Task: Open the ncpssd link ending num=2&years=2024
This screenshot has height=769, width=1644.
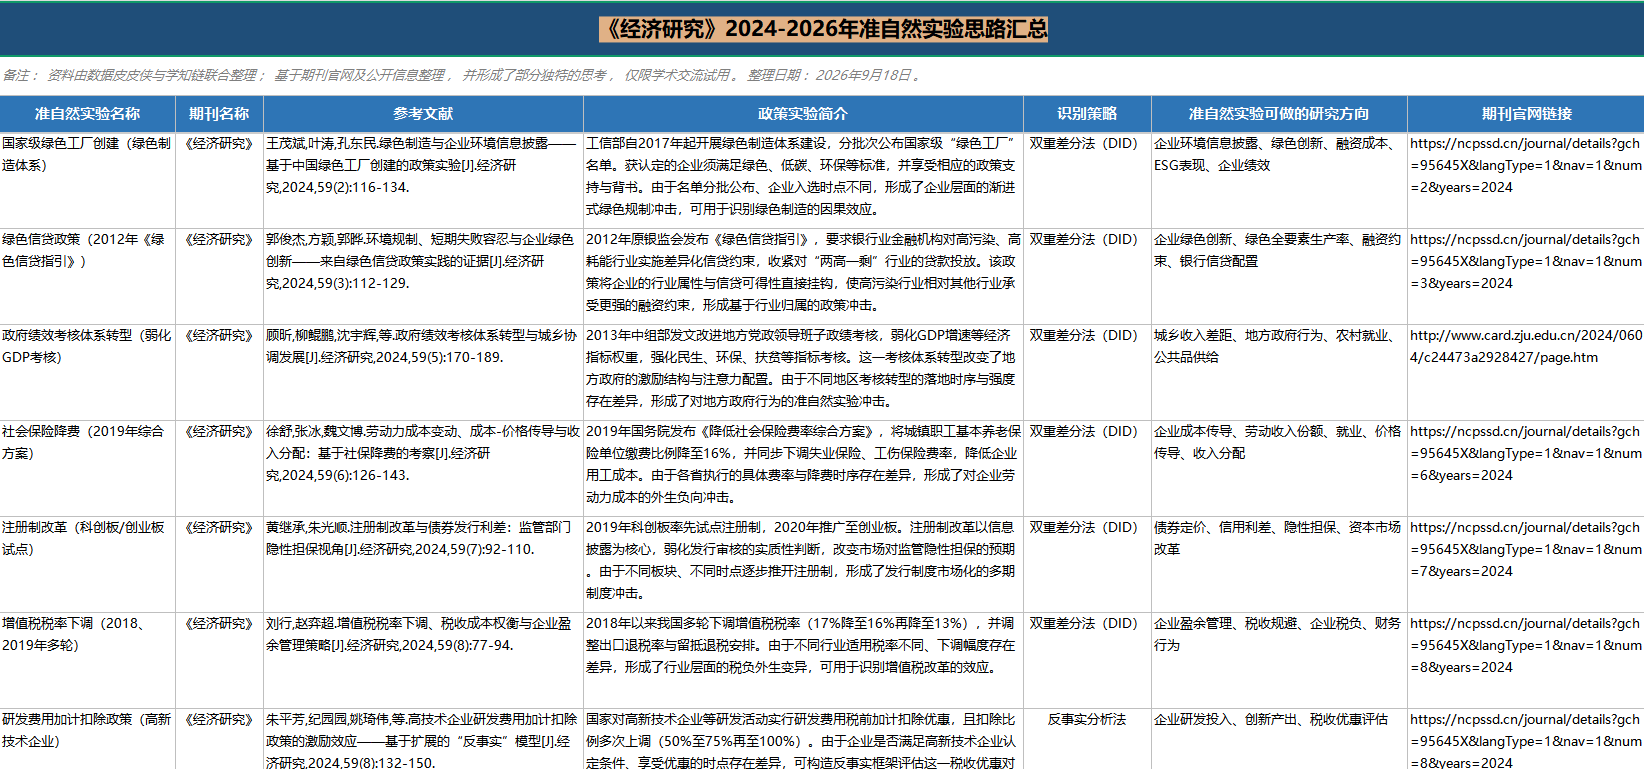Action: (1526, 165)
